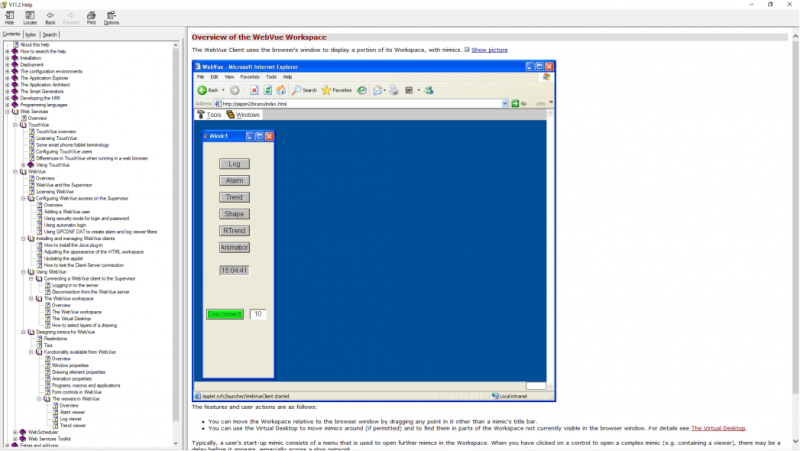Screen dimensions: 800x451
Task: Expand The Application Architect book
Action: [7, 85]
